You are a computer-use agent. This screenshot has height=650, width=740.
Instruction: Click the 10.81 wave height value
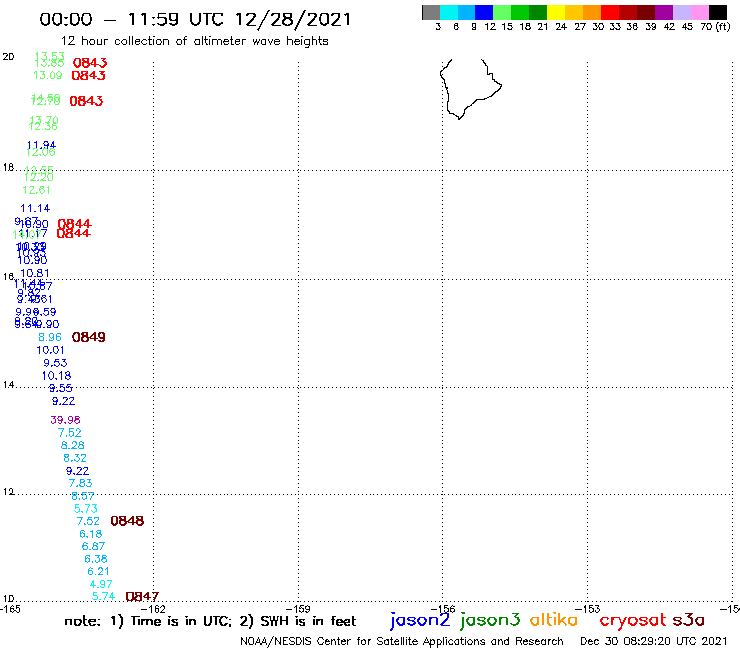coord(35,273)
